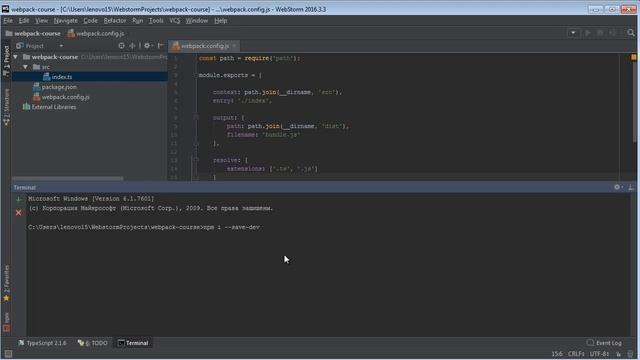The height and width of the screenshot is (360, 640).
Task: Fold the resolve block at line 13
Action: click(x=196, y=160)
